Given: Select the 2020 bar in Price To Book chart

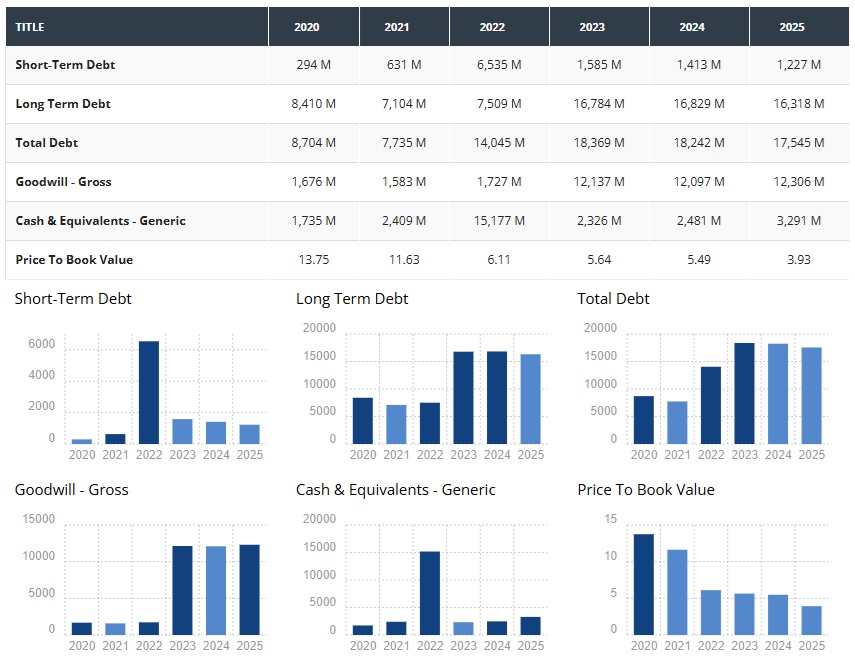Looking at the screenshot, I should tap(644, 584).
